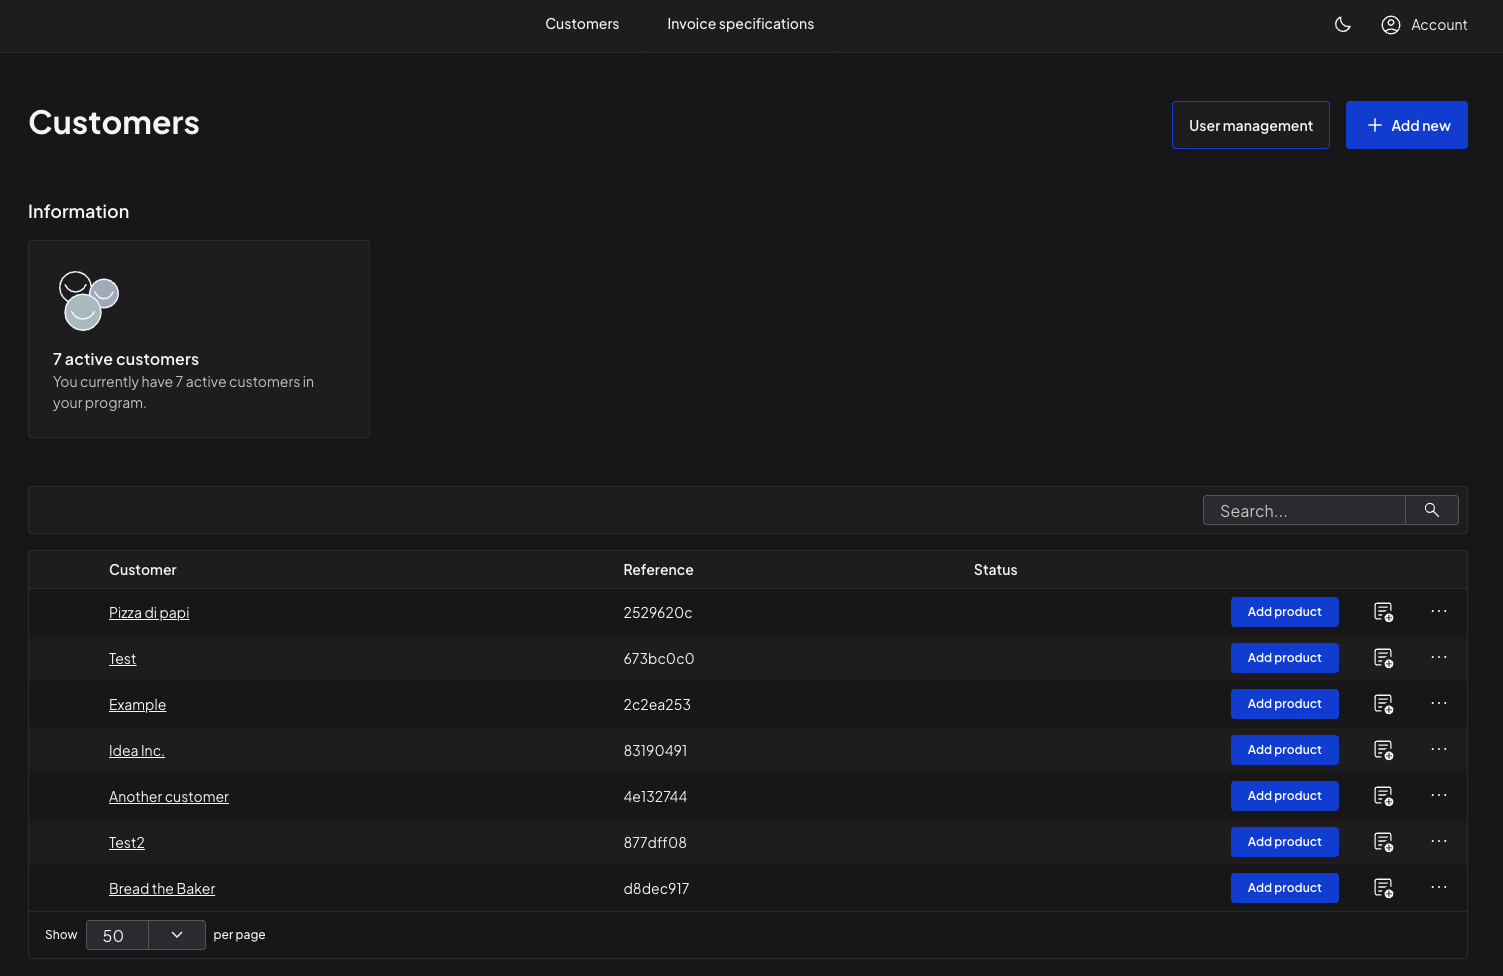
Task: Click the invoice icon for Example row
Action: point(1383,704)
